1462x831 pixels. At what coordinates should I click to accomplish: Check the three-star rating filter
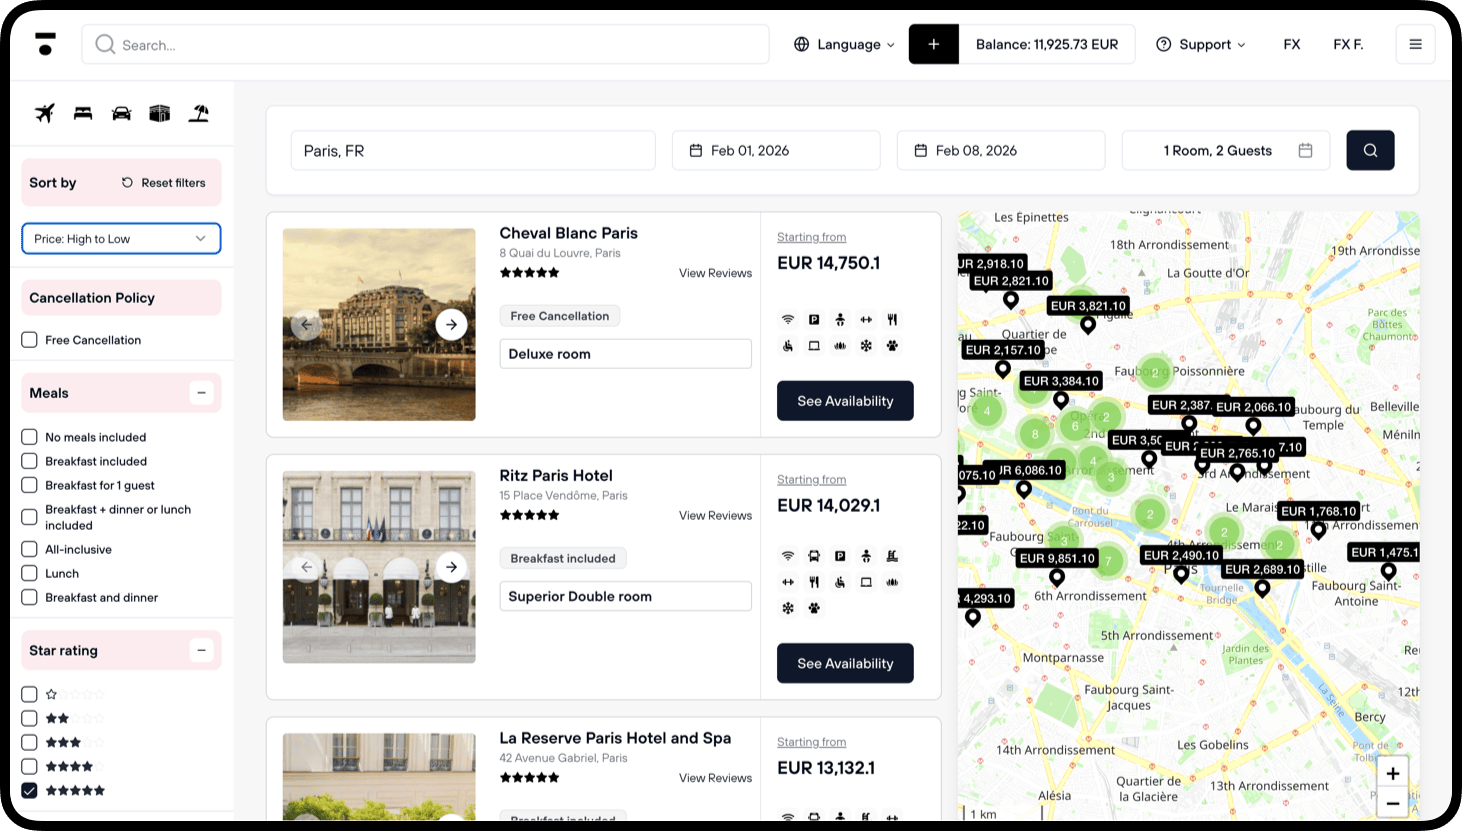(x=30, y=742)
